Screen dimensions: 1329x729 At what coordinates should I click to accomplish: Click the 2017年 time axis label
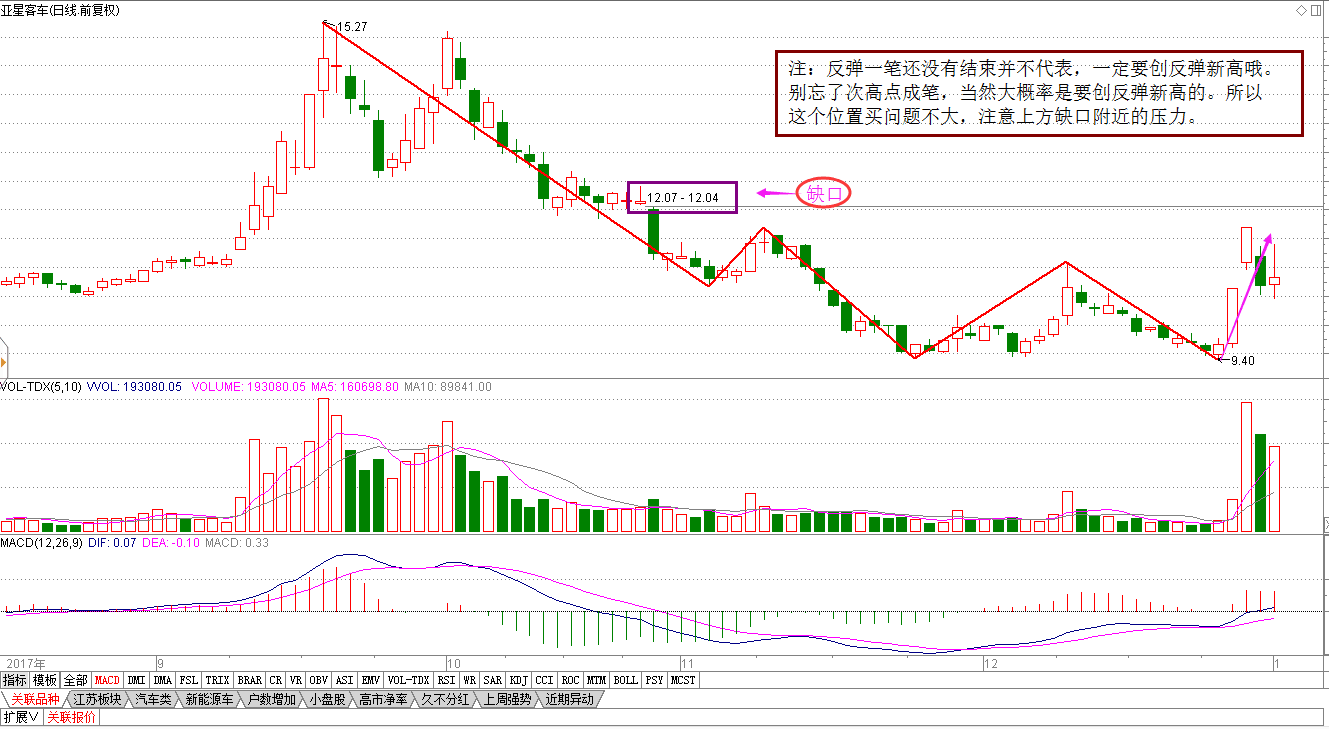tap(24, 663)
